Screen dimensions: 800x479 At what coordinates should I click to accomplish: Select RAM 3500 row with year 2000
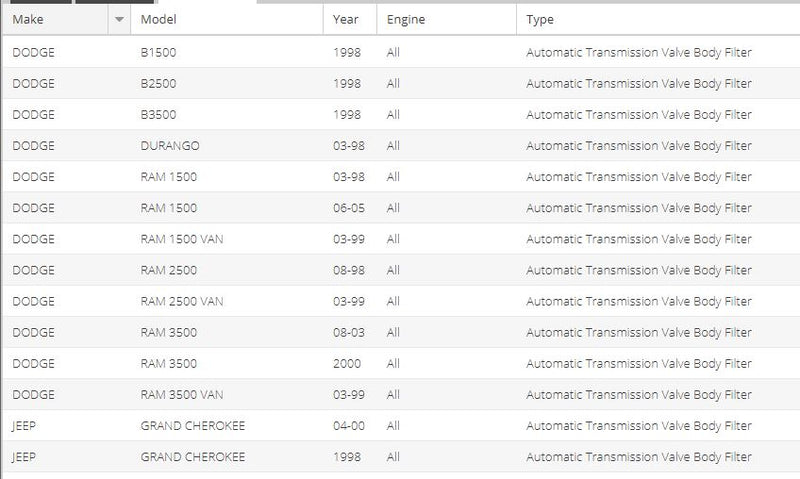click(x=401, y=363)
